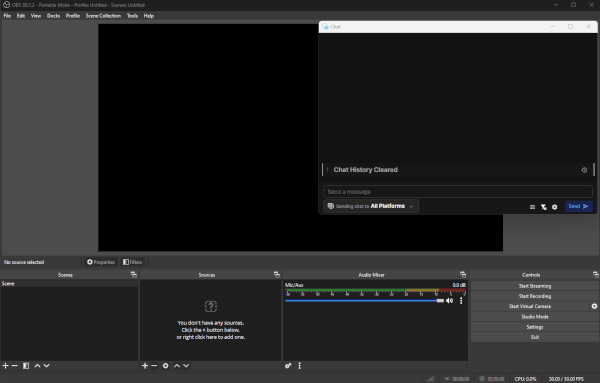
Task: Open advanced audio properties gears icon
Action: 288,366
